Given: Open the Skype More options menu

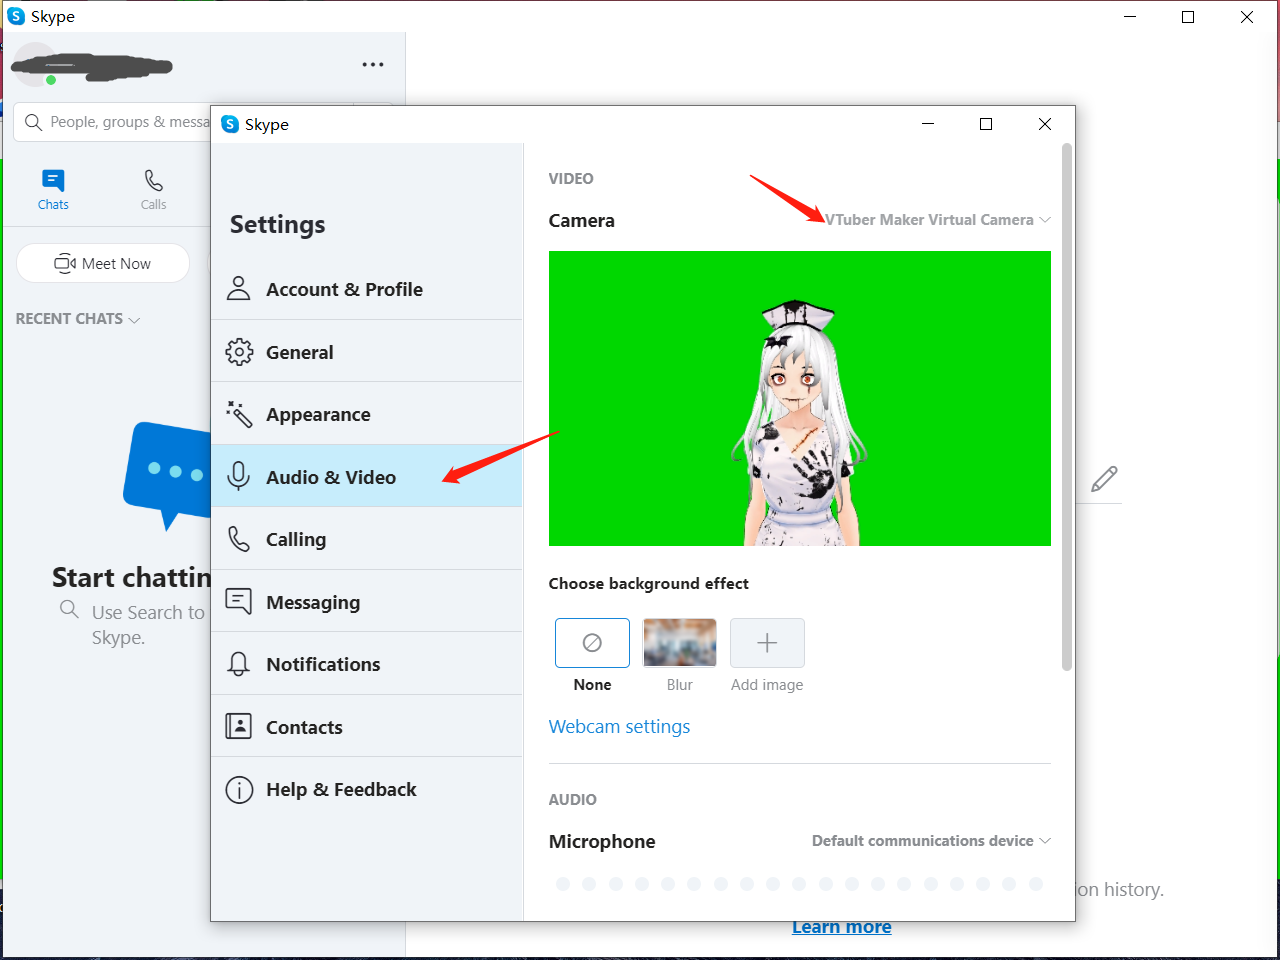Looking at the screenshot, I should pyautogui.click(x=373, y=65).
